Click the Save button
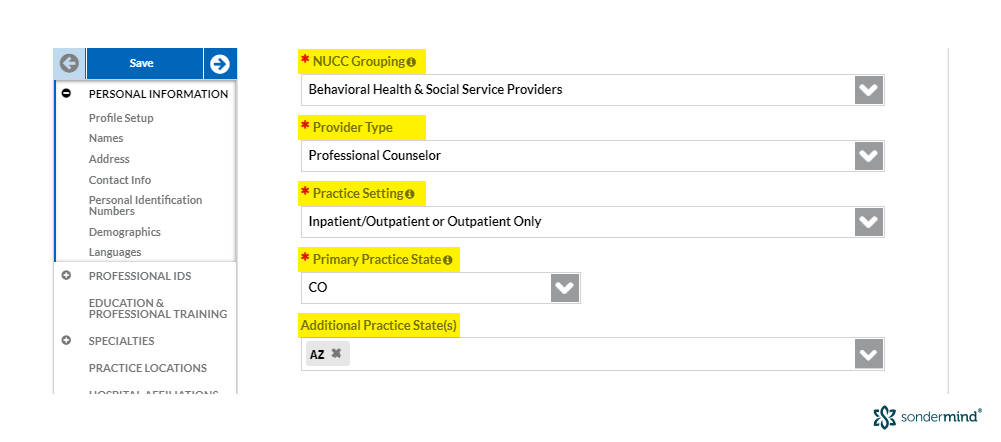 [144, 63]
